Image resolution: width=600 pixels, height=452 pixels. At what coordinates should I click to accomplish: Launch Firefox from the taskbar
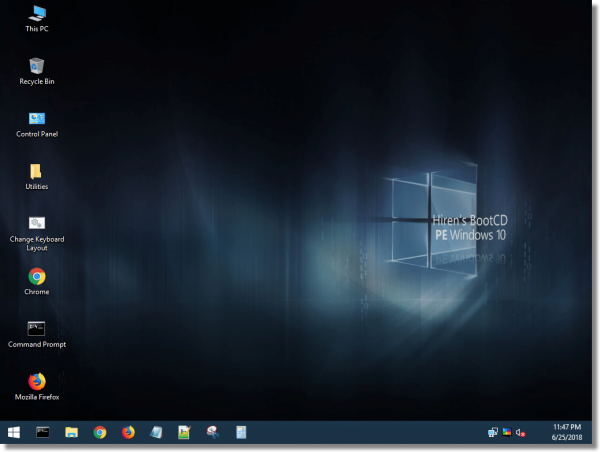tap(128, 432)
